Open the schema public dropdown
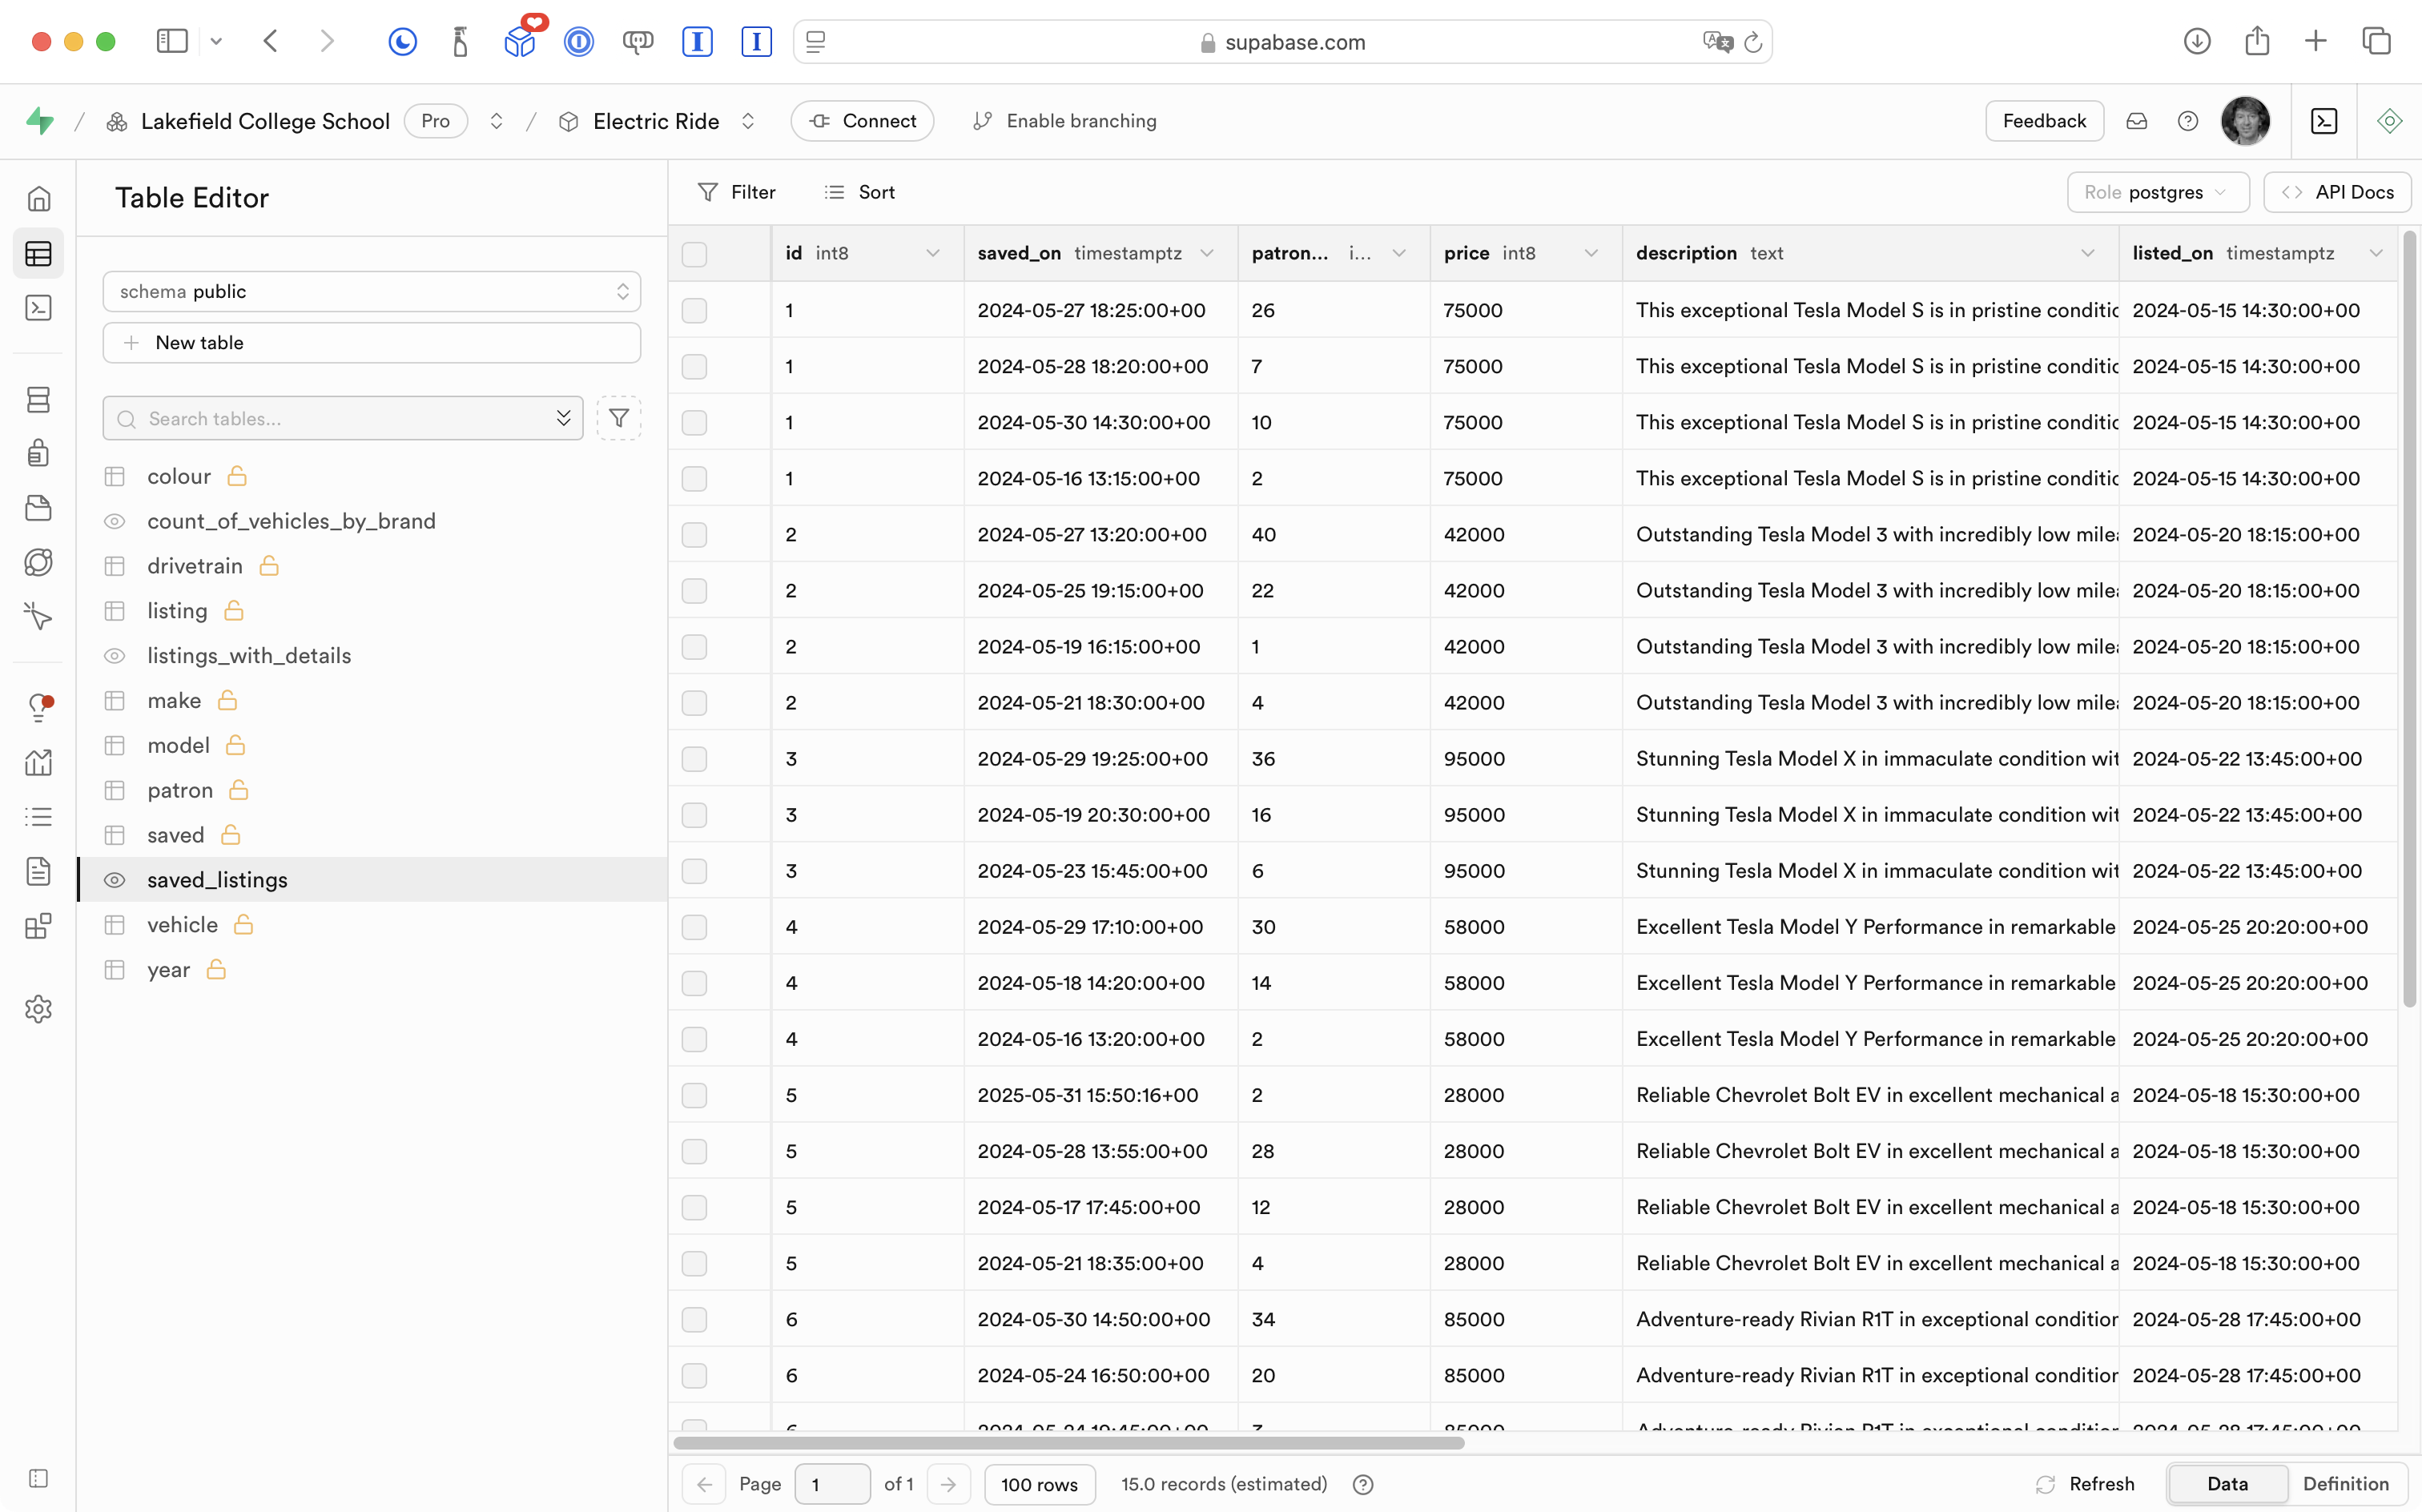 pos(371,291)
